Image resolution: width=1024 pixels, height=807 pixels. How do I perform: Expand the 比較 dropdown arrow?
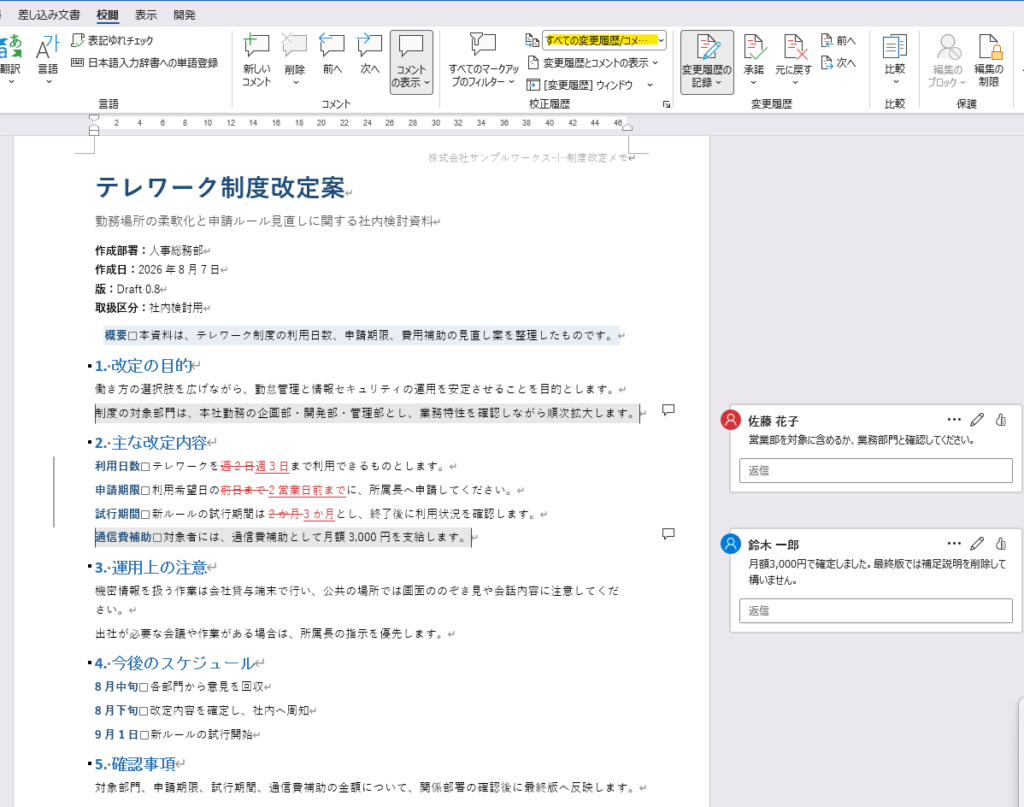[895, 83]
